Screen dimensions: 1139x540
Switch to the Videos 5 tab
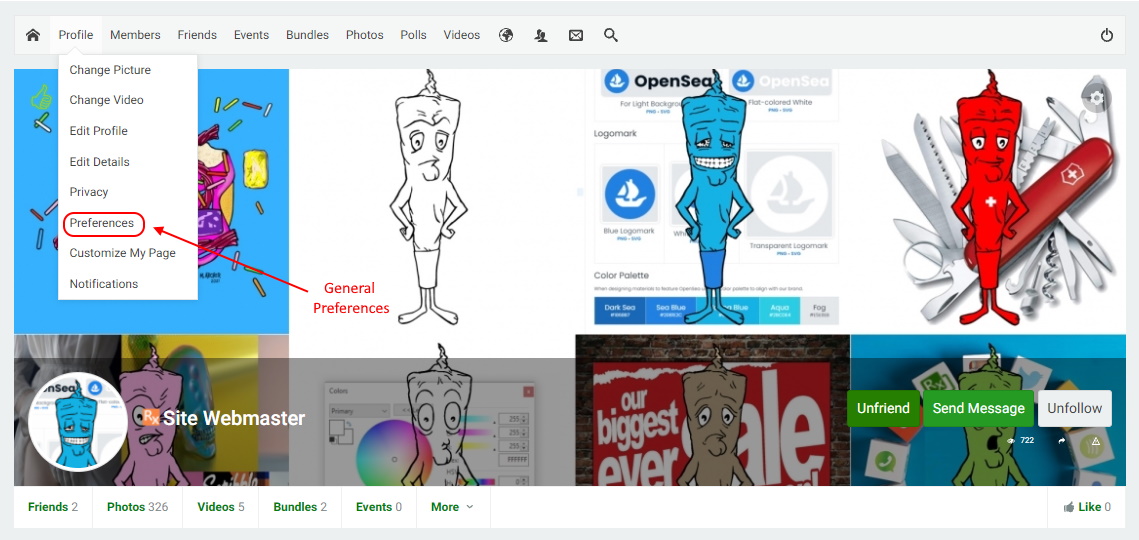[x=221, y=507]
